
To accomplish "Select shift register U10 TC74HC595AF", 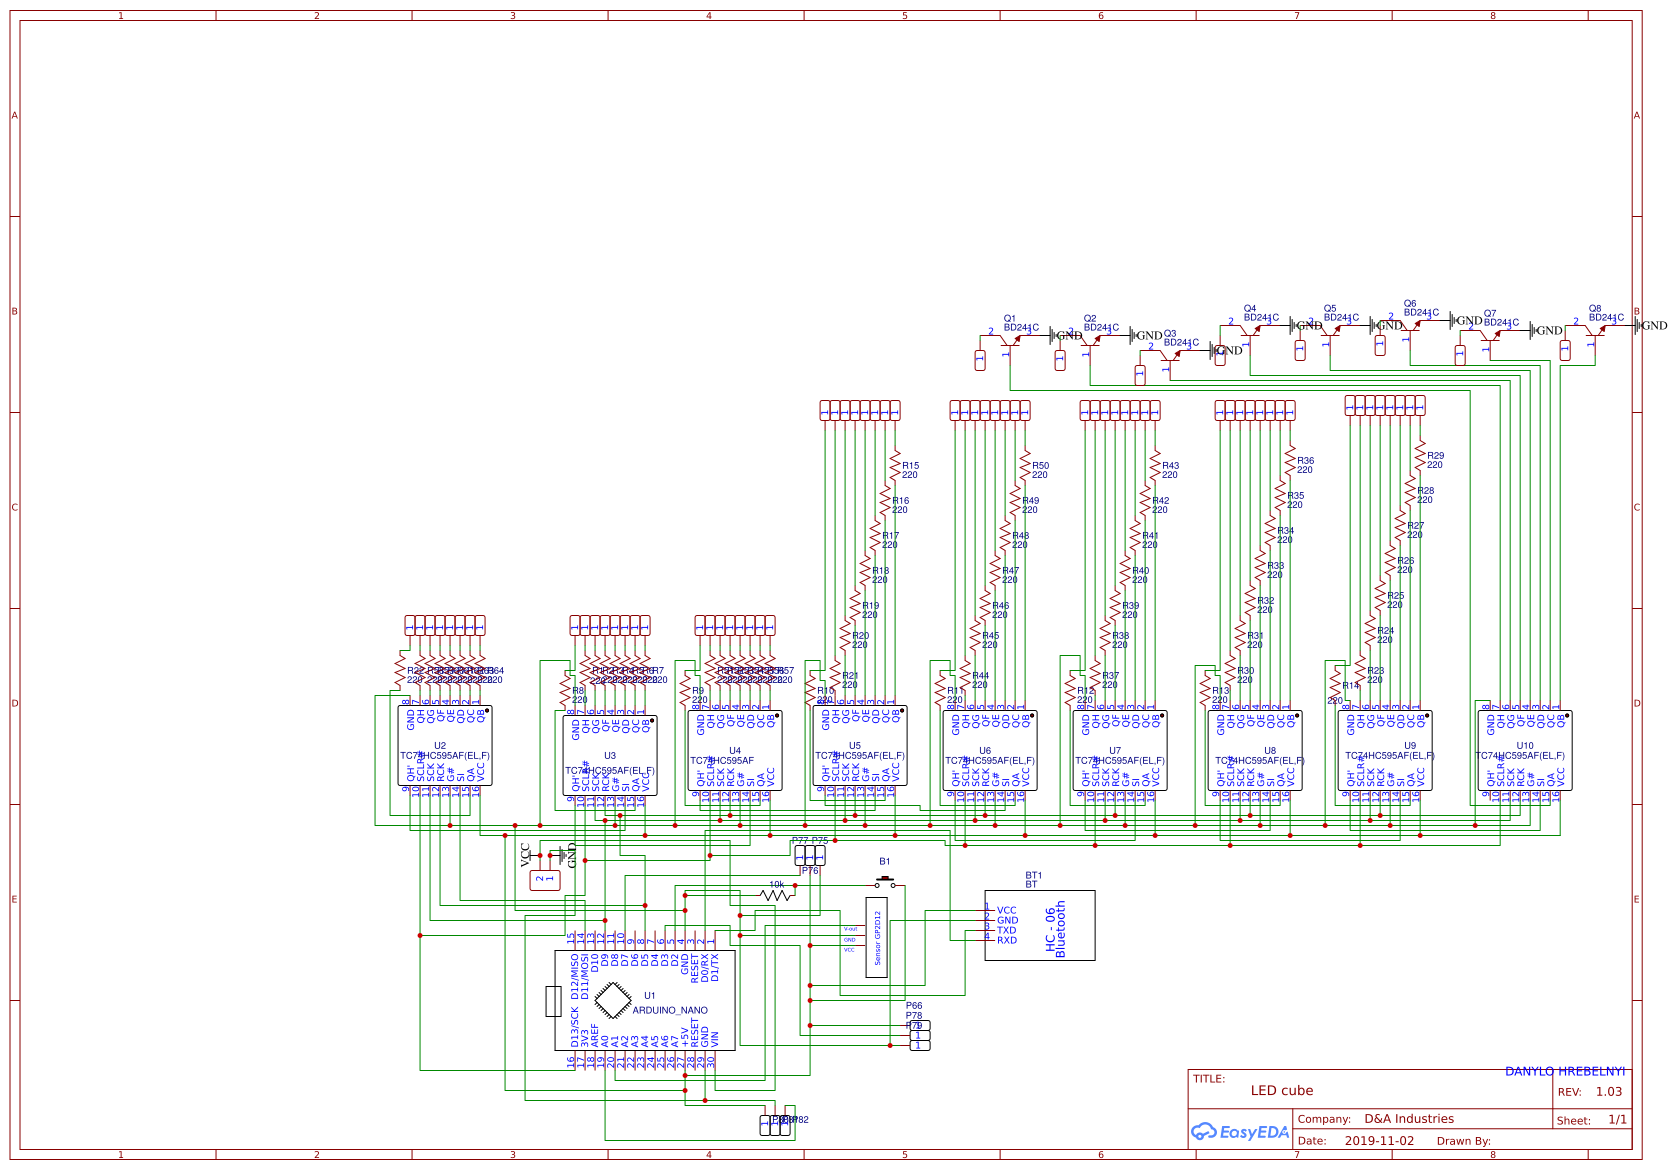I will pyautogui.click(x=1523, y=745).
